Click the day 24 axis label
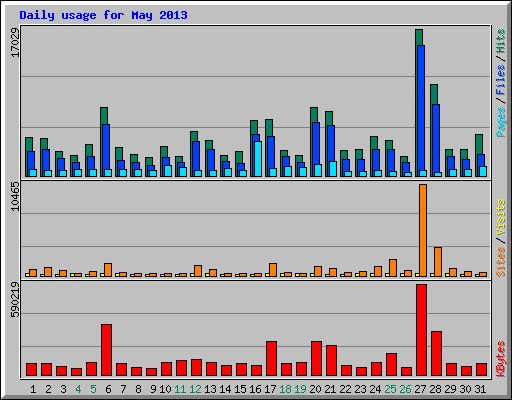 pyautogui.click(x=375, y=389)
